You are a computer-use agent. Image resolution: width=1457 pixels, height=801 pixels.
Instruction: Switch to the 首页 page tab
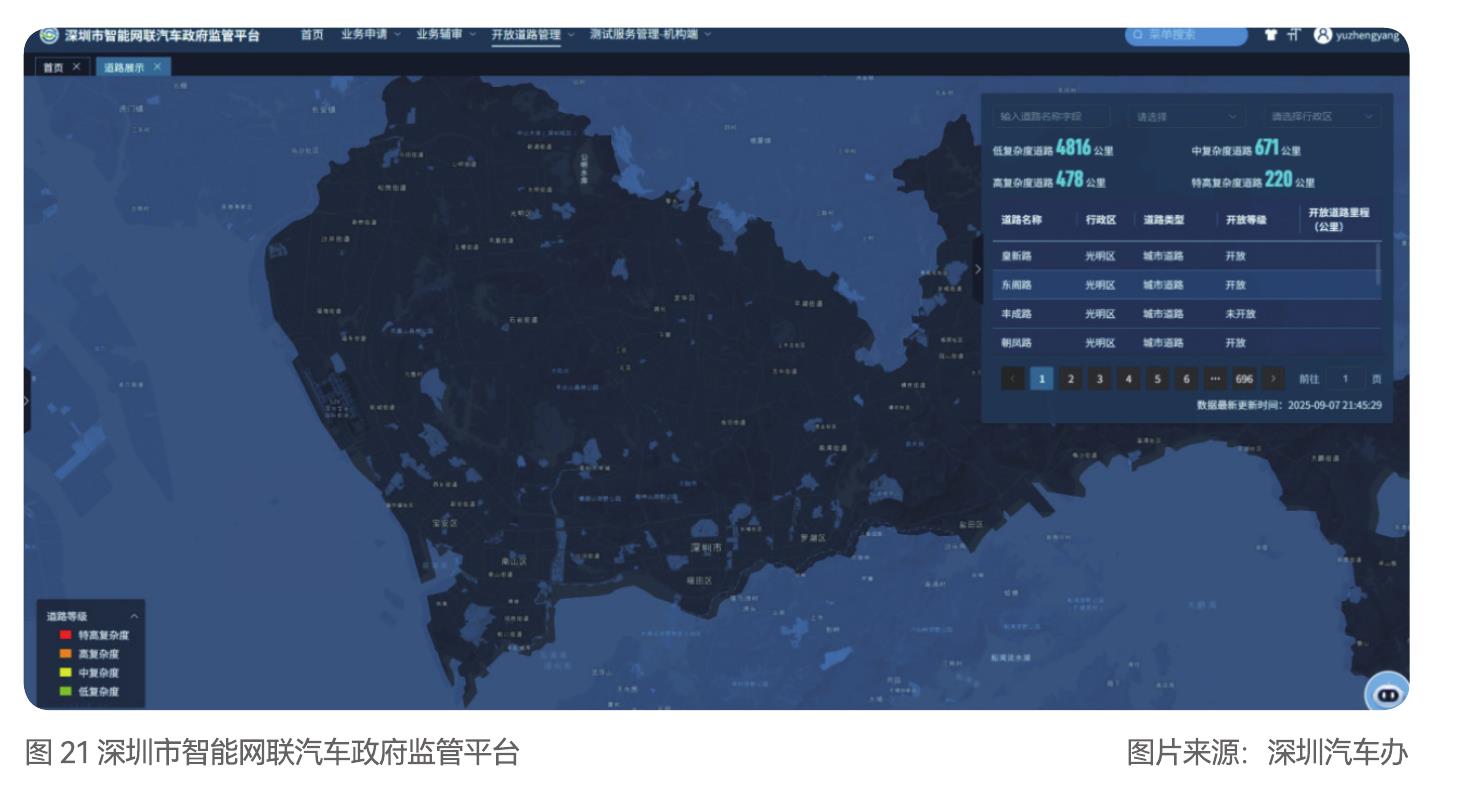coord(53,67)
